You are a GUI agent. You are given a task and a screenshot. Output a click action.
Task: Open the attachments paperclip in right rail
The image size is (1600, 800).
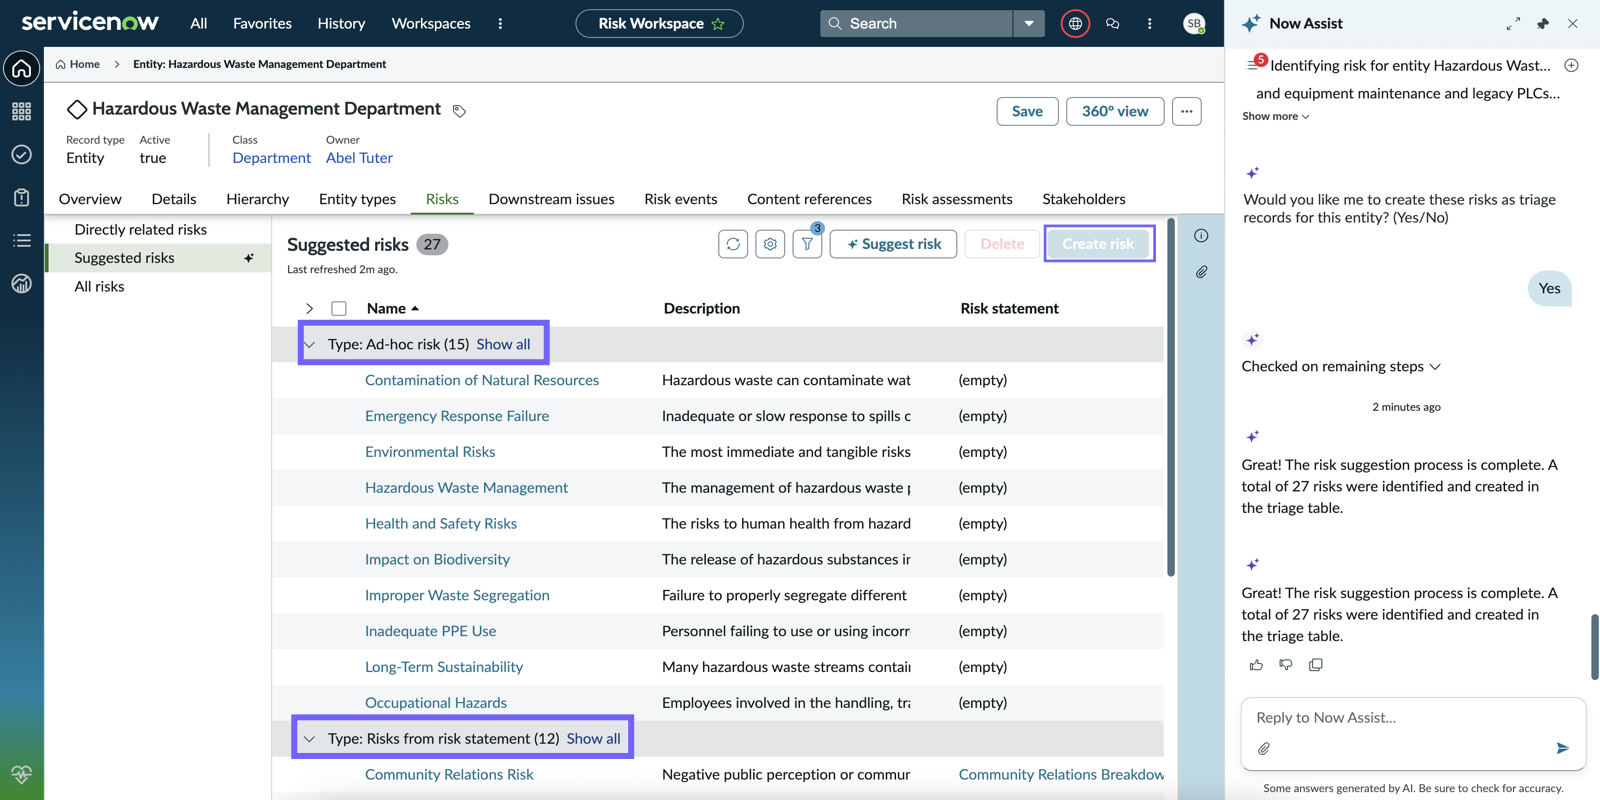point(1201,272)
